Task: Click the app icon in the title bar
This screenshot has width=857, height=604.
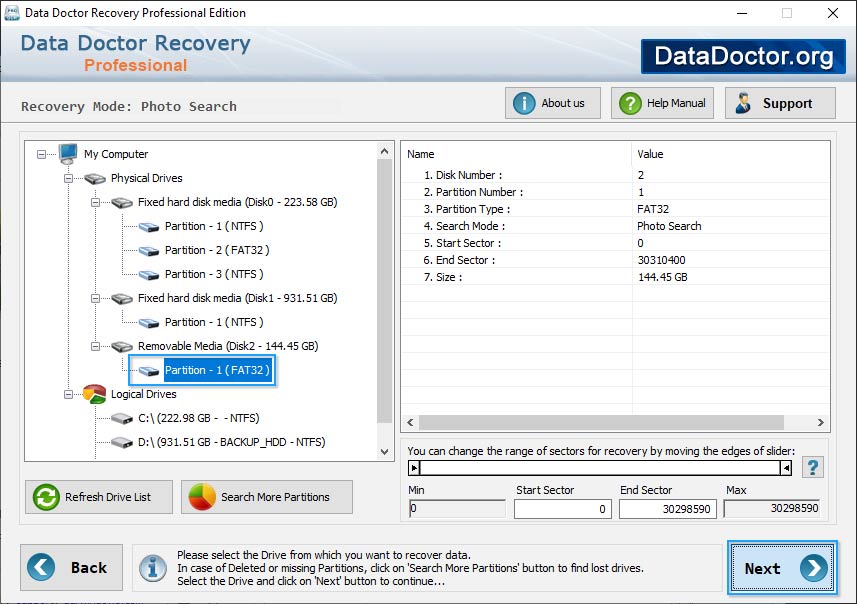Action: pos(11,13)
